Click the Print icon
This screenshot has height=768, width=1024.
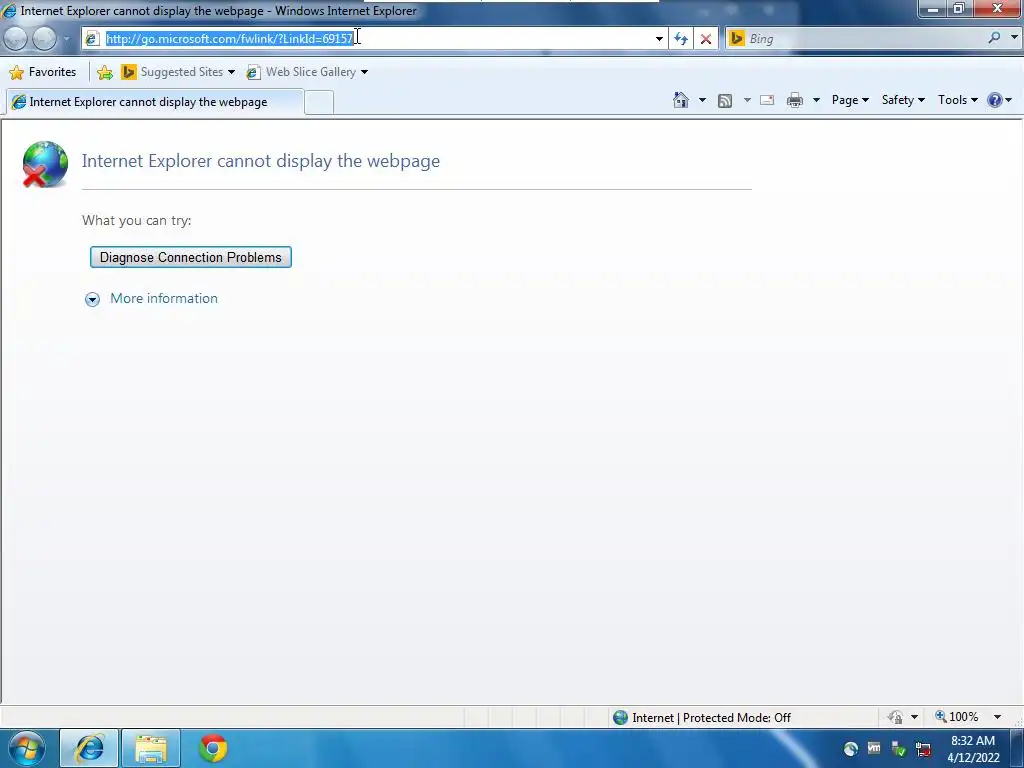click(795, 100)
